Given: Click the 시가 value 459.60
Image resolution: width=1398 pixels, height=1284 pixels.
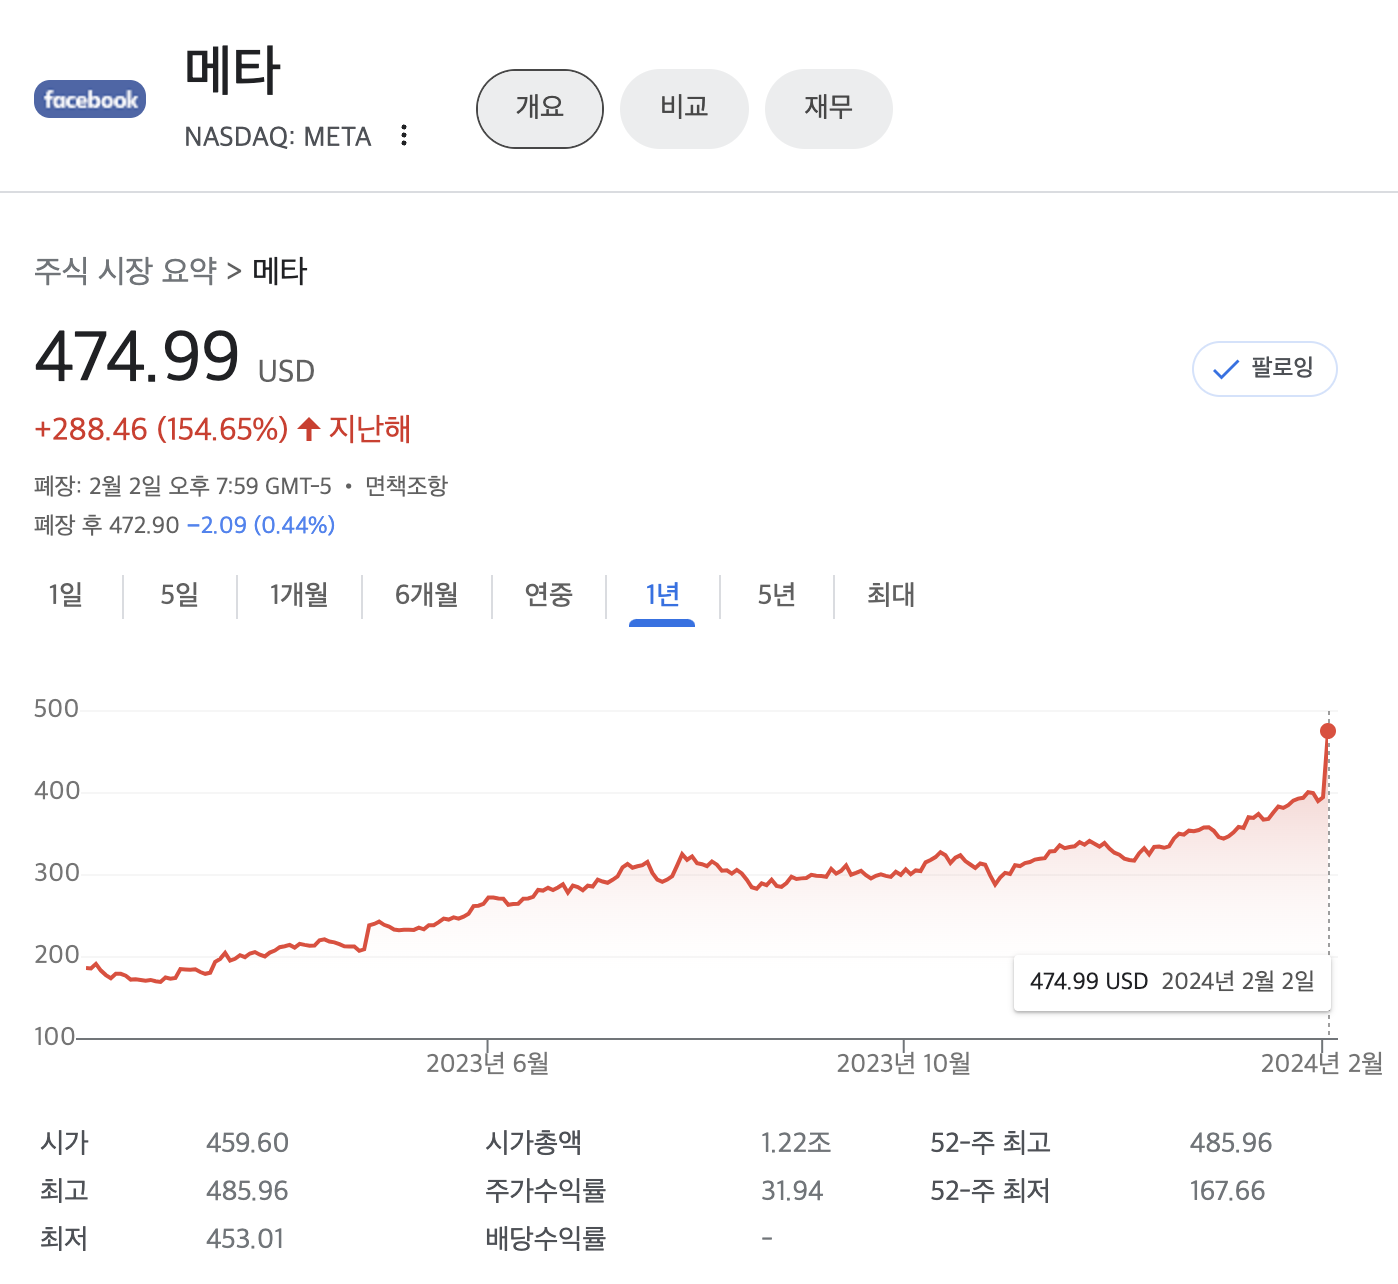Looking at the screenshot, I should tap(247, 1143).
